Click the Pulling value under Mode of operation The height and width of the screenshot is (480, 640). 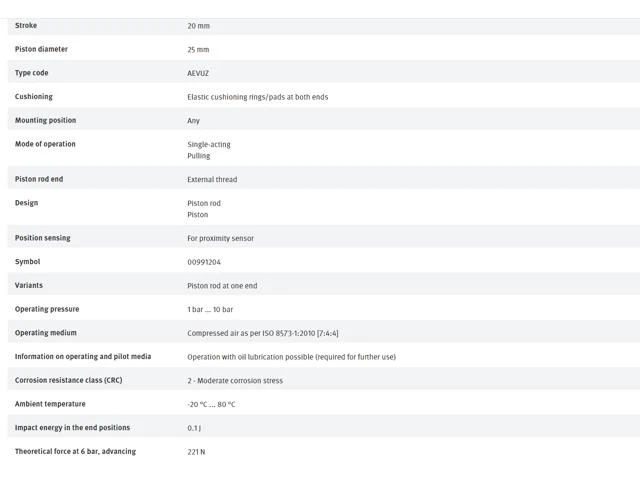[x=198, y=156]
